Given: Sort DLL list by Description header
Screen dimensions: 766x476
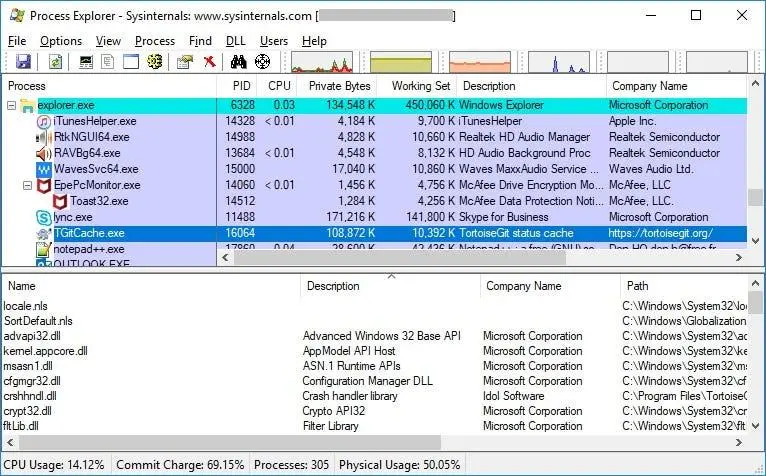Looking at the screenshot, I should (x=390, y=286).
